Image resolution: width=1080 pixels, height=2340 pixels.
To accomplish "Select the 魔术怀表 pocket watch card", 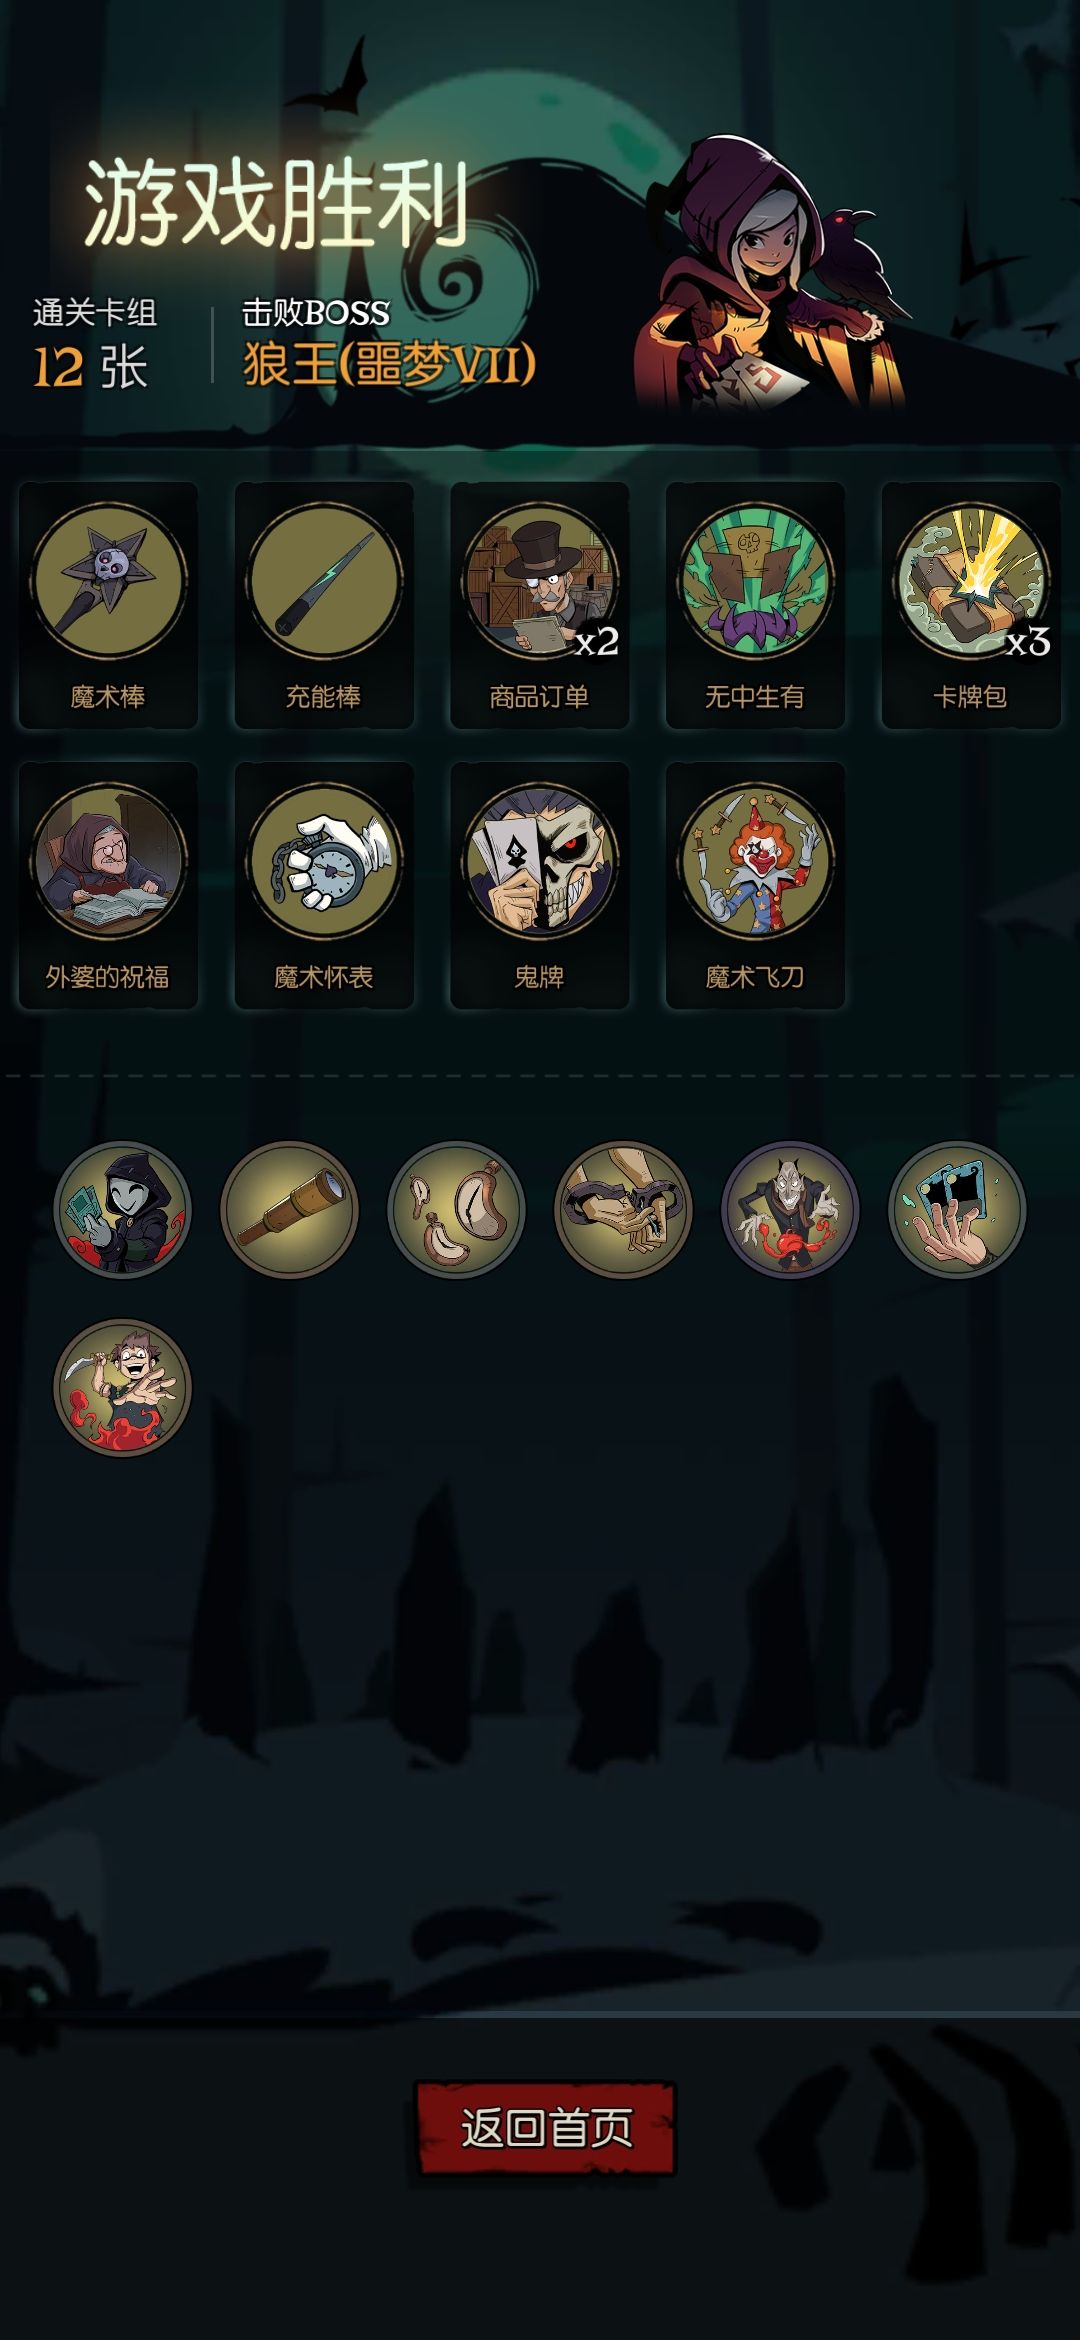I will (x=324, y=885).
